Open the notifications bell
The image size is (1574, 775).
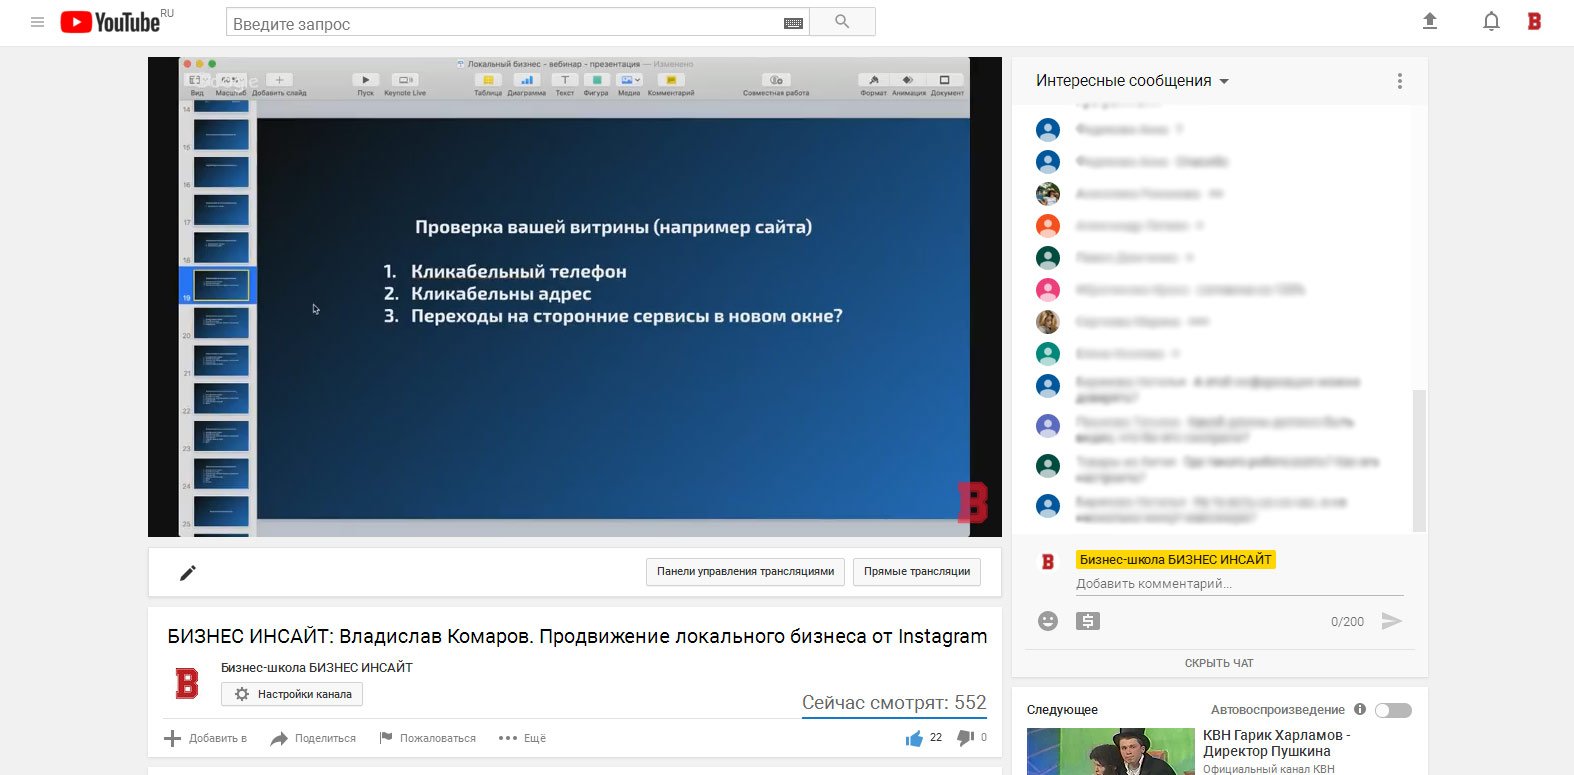coord(1491,21)
